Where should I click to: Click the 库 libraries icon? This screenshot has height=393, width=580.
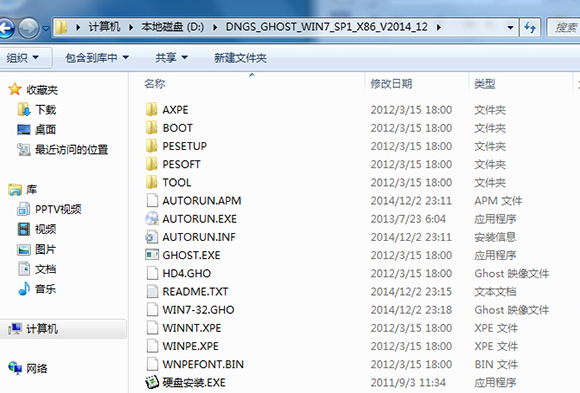click(x=15, y=189)
